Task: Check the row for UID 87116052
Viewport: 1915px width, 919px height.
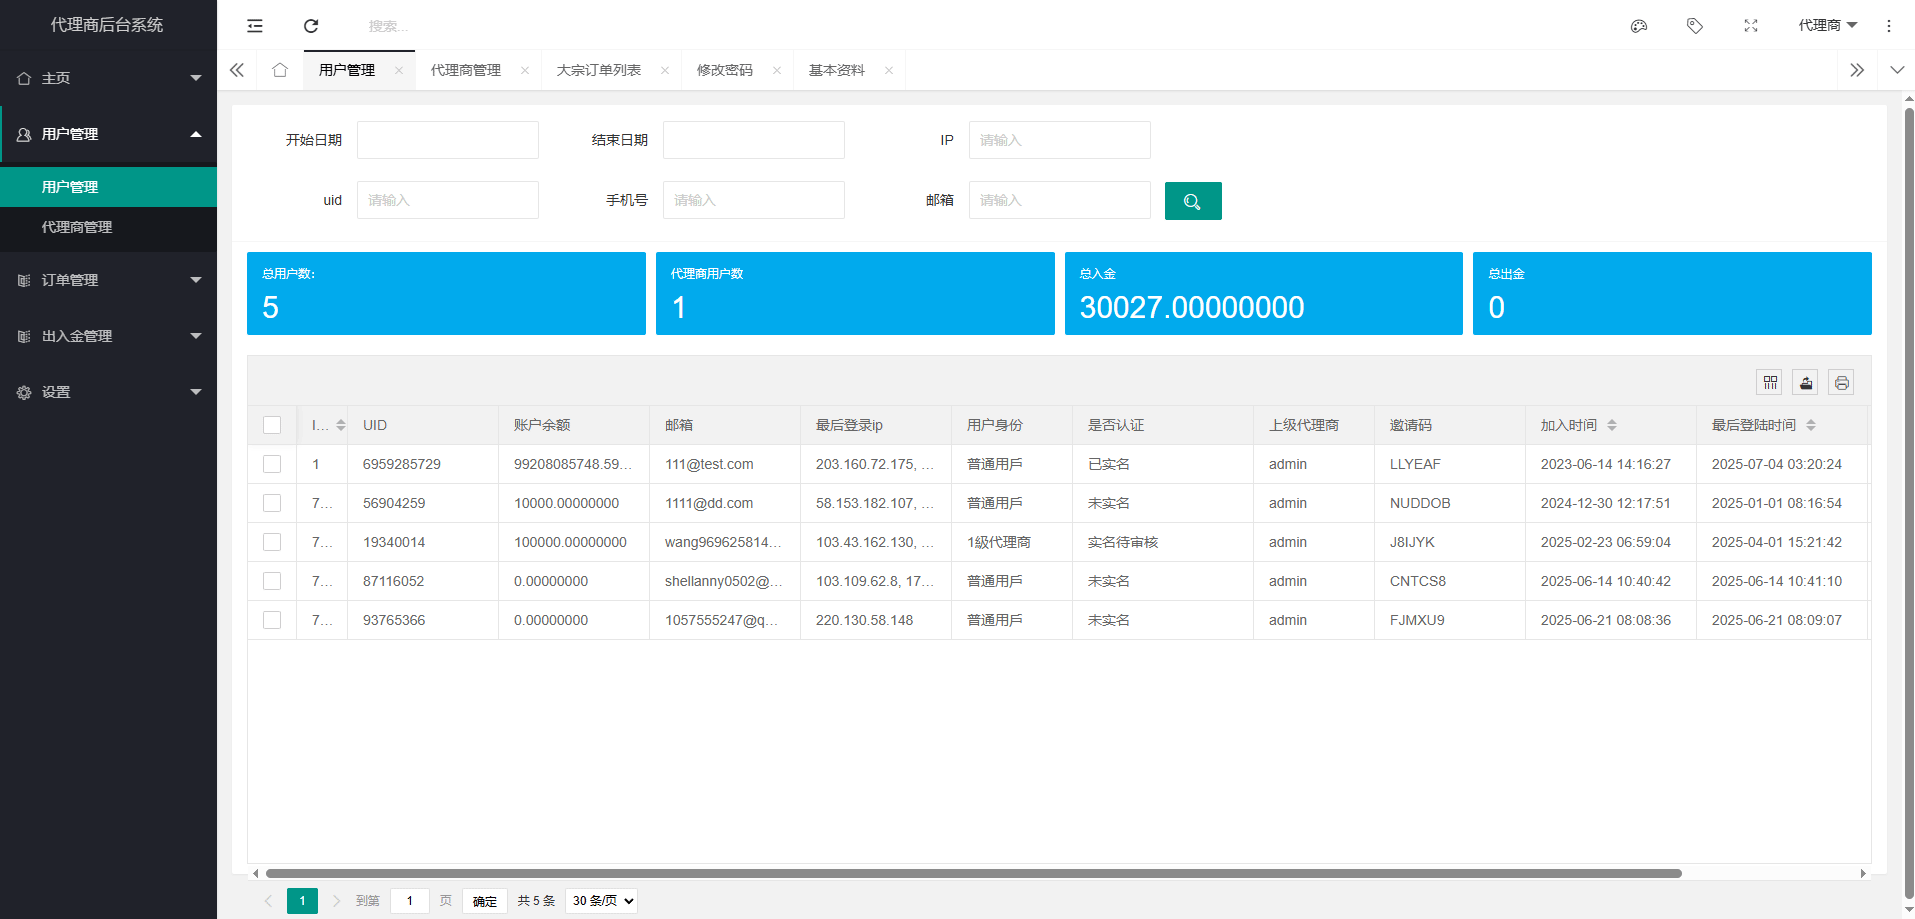Action: [x=272, y=581]
